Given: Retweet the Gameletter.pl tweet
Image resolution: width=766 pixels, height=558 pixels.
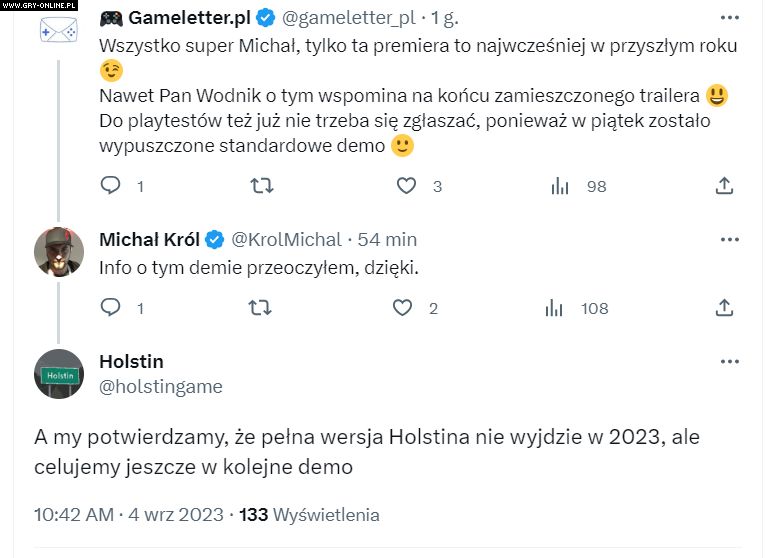Looking at the screenshot, I should coord(260,186).
